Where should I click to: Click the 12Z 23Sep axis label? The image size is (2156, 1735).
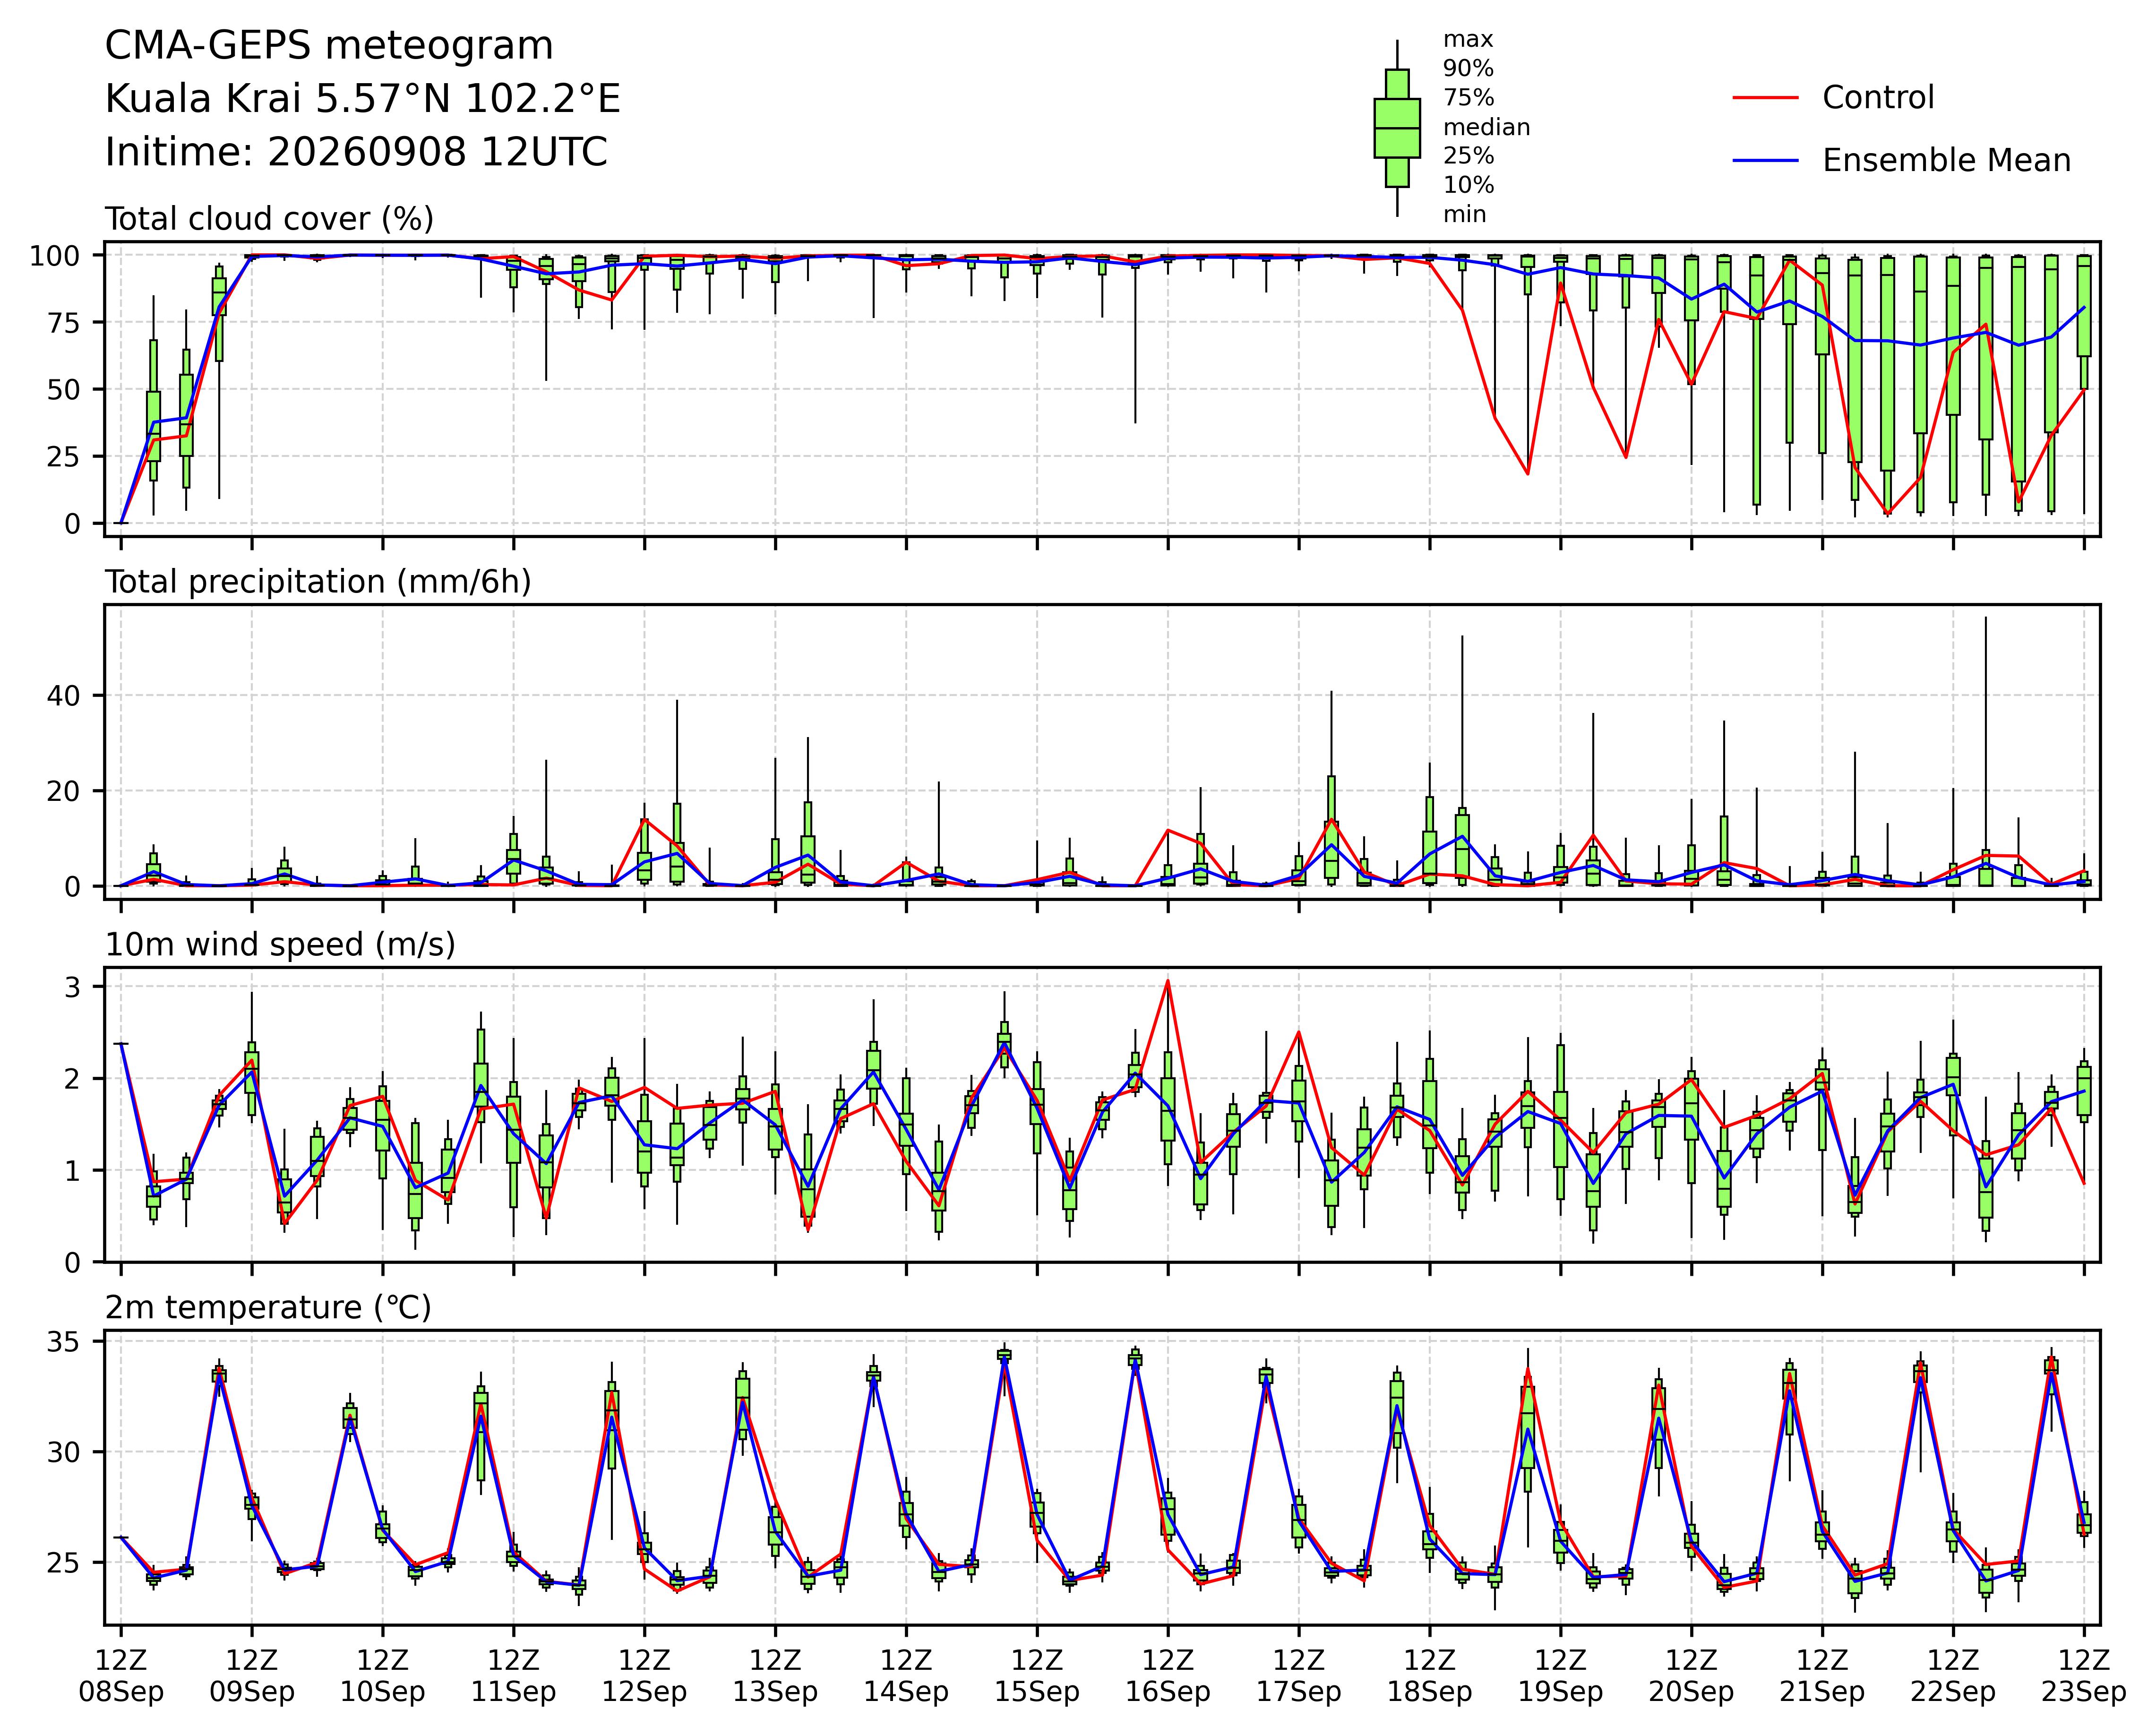pyautogui.click(x=2084, y=1676)
